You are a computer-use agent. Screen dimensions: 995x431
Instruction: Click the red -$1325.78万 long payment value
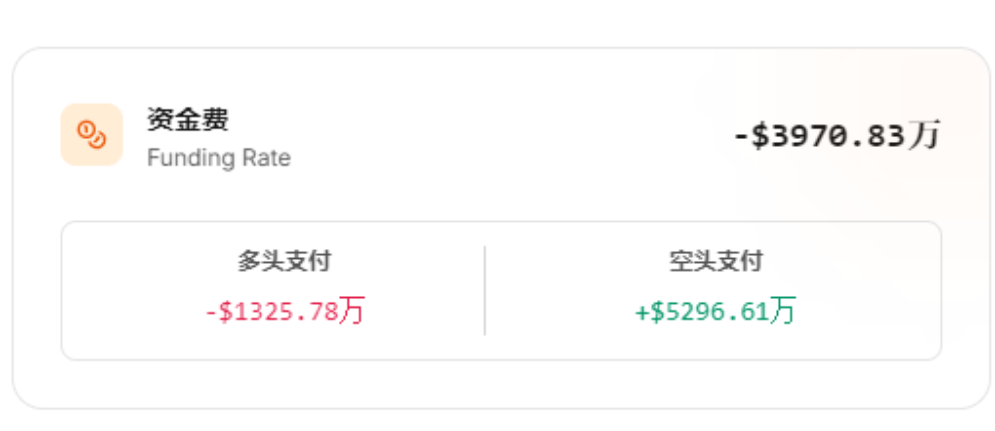tap(284, 311)
